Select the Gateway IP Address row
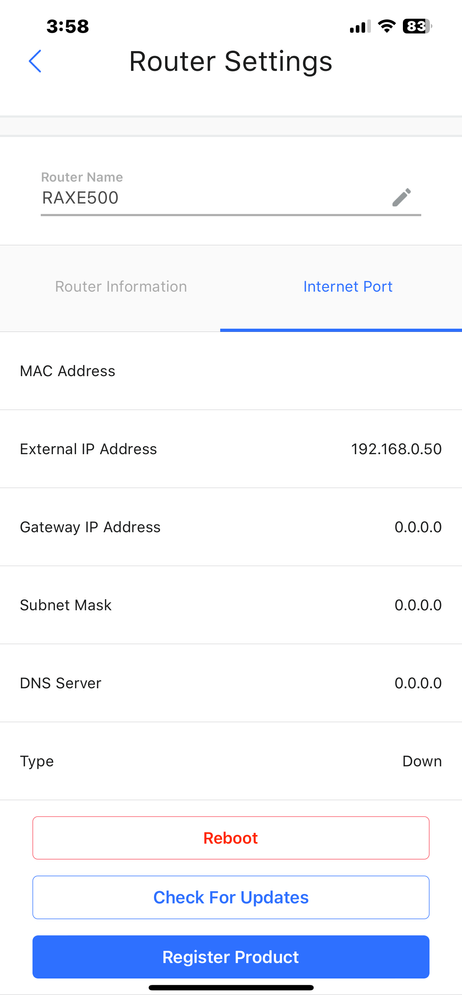Screen dimensions: 462x999 pos(231,527)
